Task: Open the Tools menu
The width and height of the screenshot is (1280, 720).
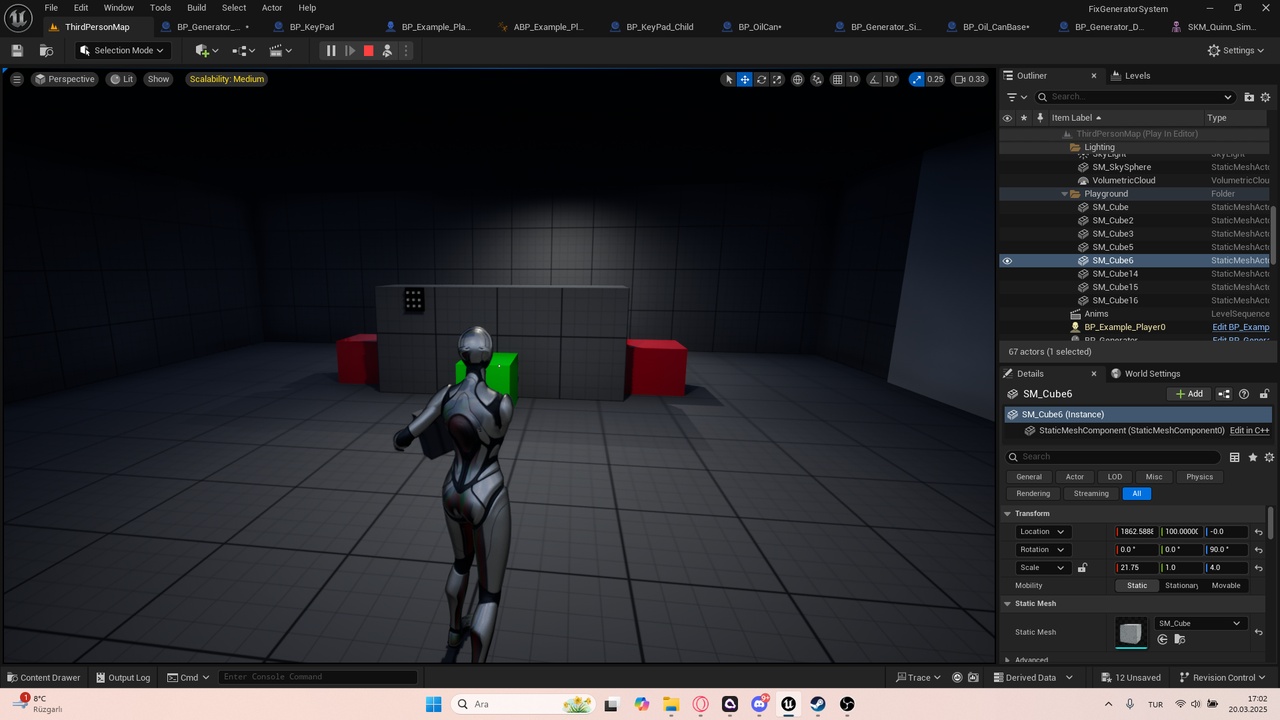Action: (x=160, y=7)
